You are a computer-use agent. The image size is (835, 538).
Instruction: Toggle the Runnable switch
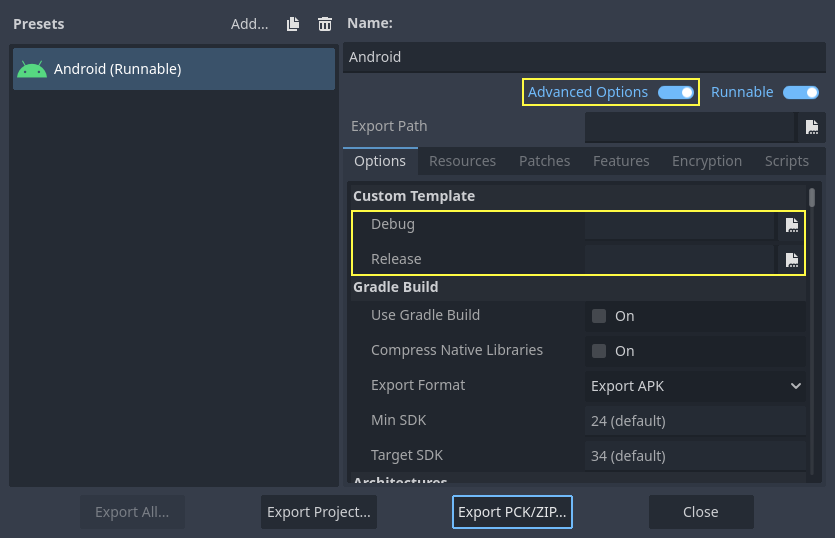click(800, 93)
